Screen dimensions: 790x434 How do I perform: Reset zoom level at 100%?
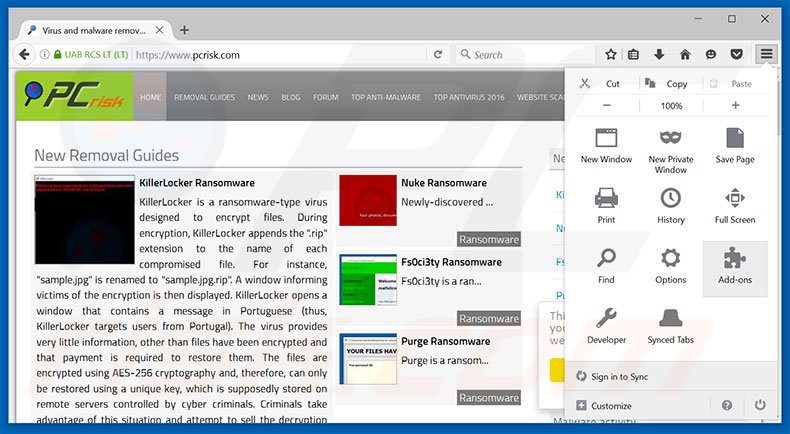tap(671, 106)
